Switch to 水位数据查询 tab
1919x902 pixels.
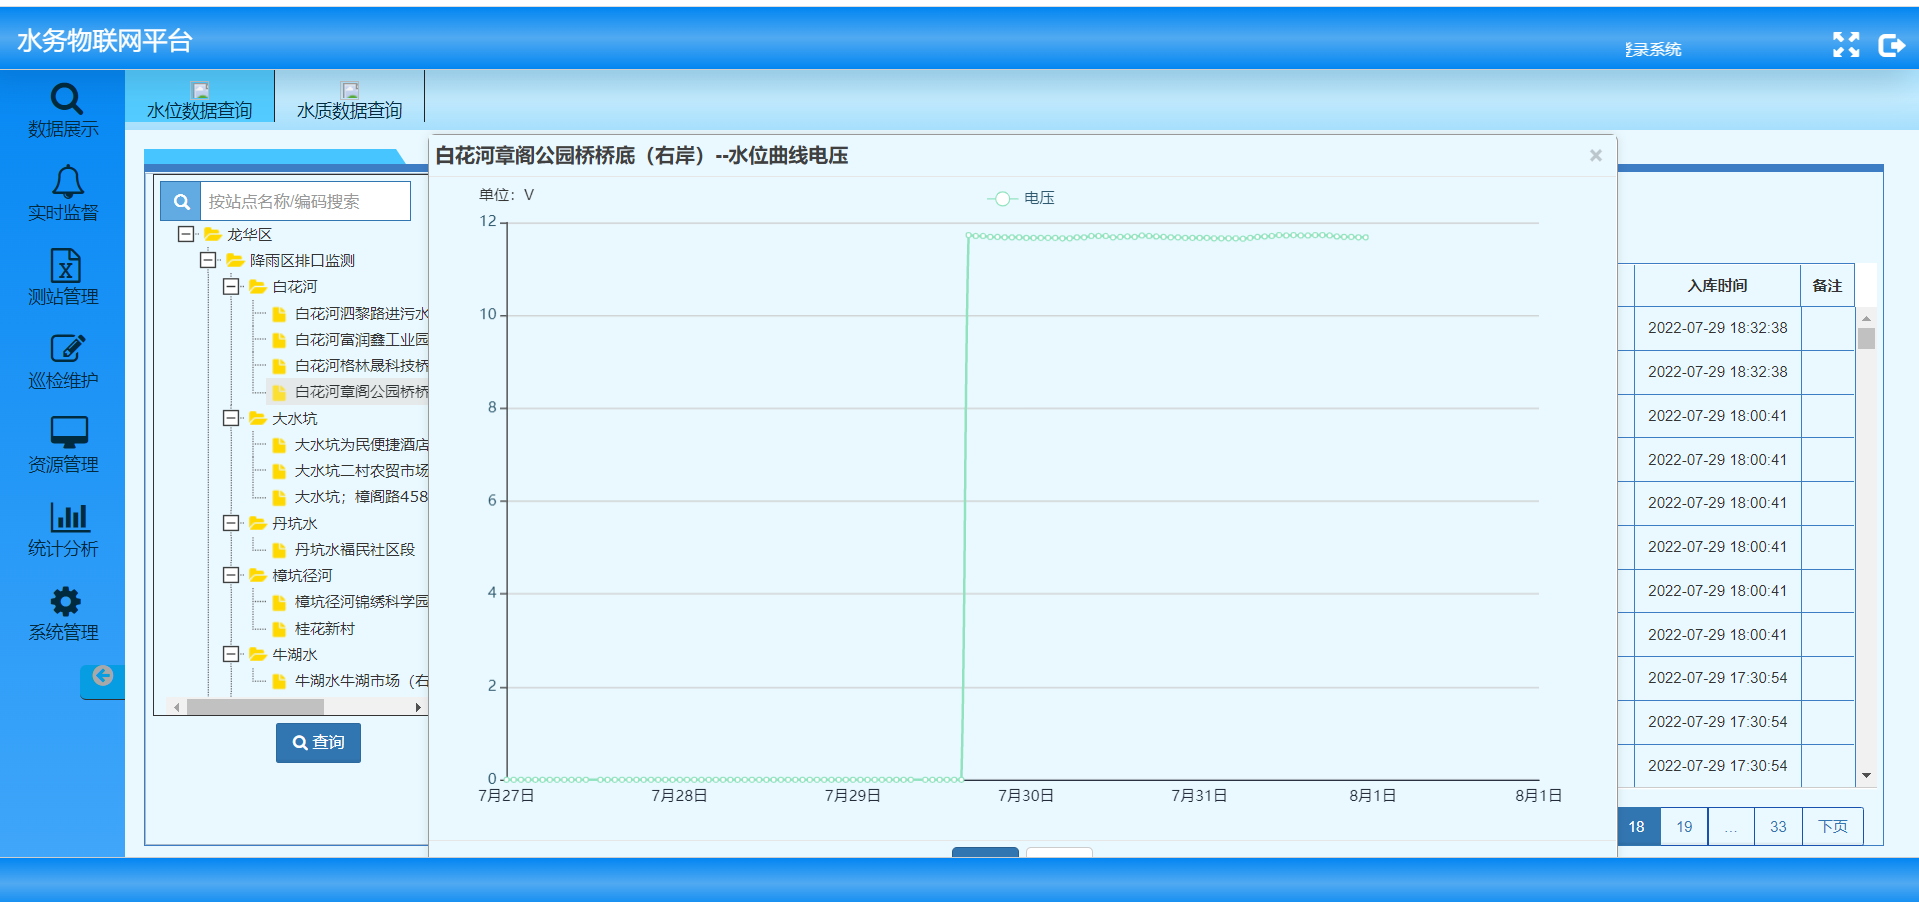(200, 98)
